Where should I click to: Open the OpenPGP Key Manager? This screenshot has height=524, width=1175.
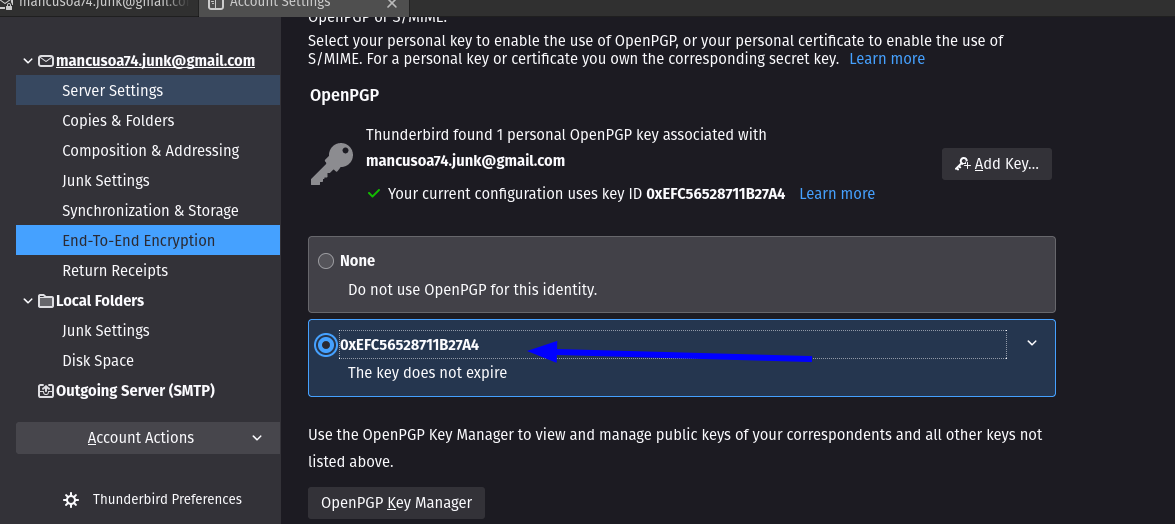point(396,503)
